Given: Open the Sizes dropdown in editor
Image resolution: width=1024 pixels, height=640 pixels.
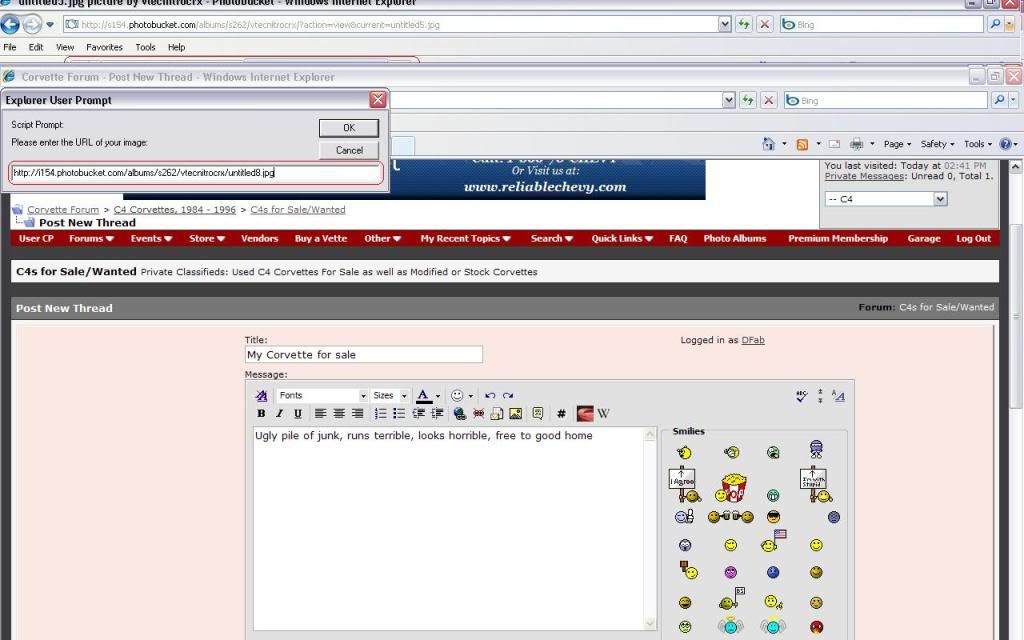Looking at the screenshot, I should [389, 396].
